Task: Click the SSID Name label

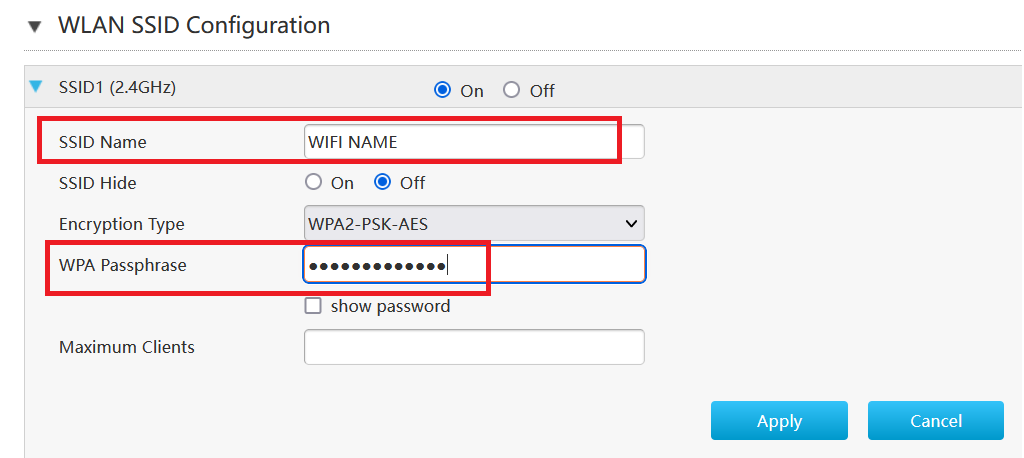Action: [x=103, y=142]
